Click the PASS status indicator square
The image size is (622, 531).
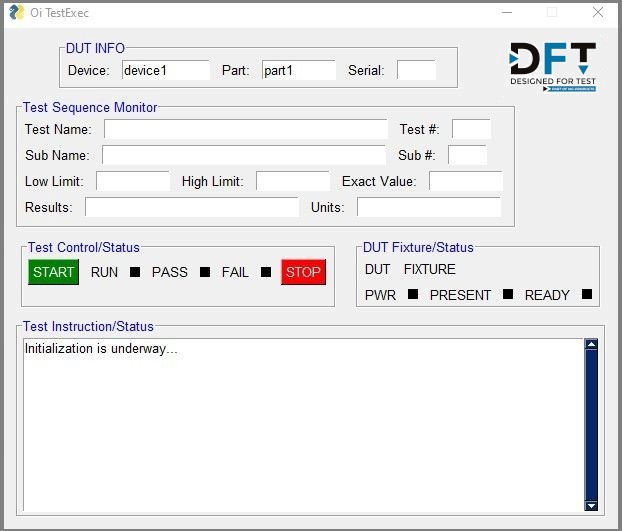click(205, 272)
